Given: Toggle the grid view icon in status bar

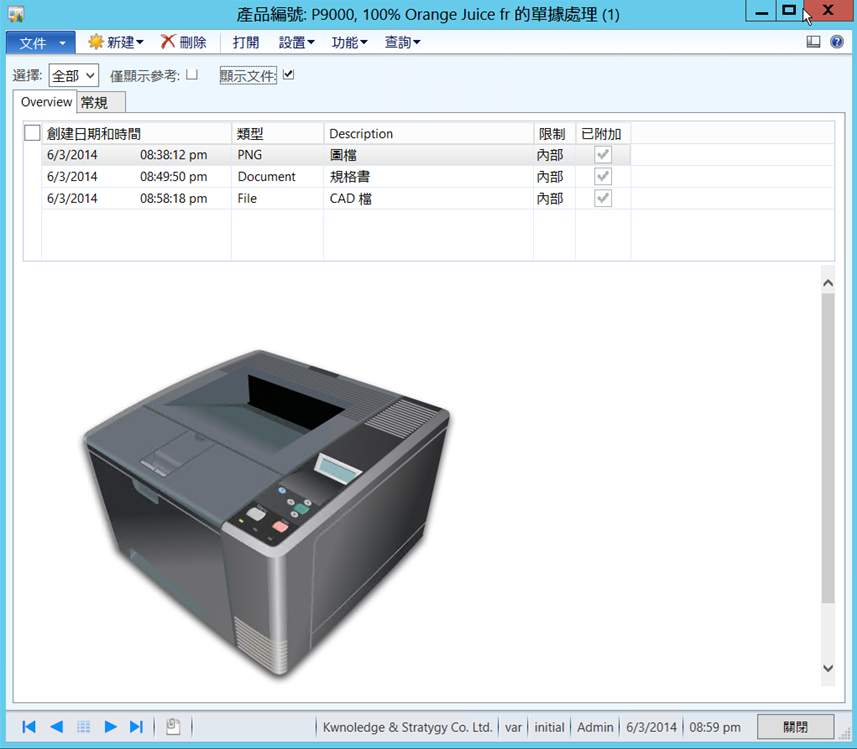Looking at the screenshot, I should (x=83, y=727).
